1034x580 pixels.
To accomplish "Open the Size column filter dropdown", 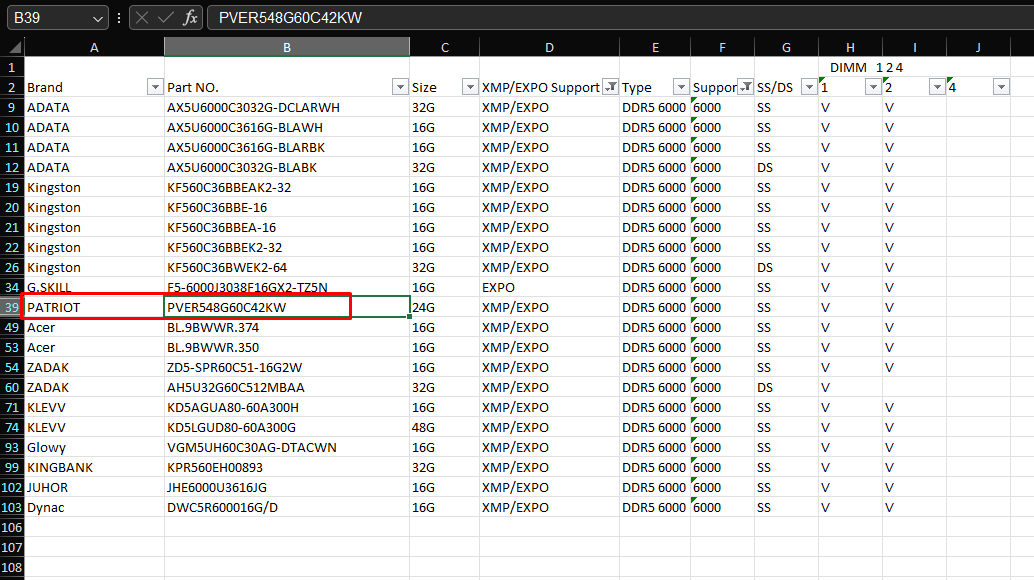I will click(470, 87).
